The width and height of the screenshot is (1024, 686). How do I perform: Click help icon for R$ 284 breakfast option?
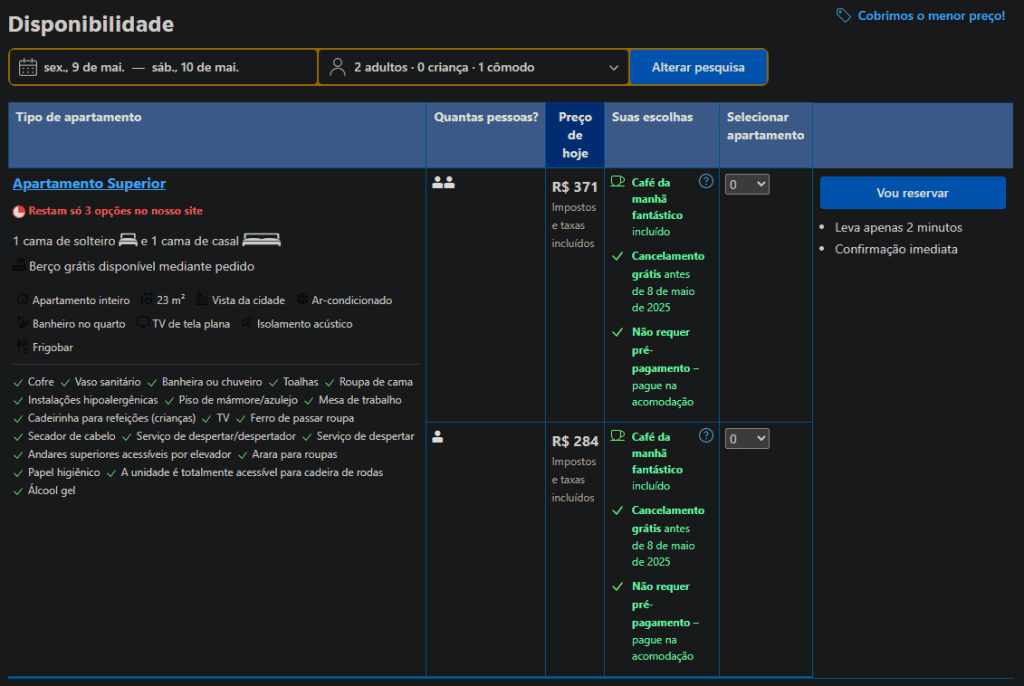point(706,436)
